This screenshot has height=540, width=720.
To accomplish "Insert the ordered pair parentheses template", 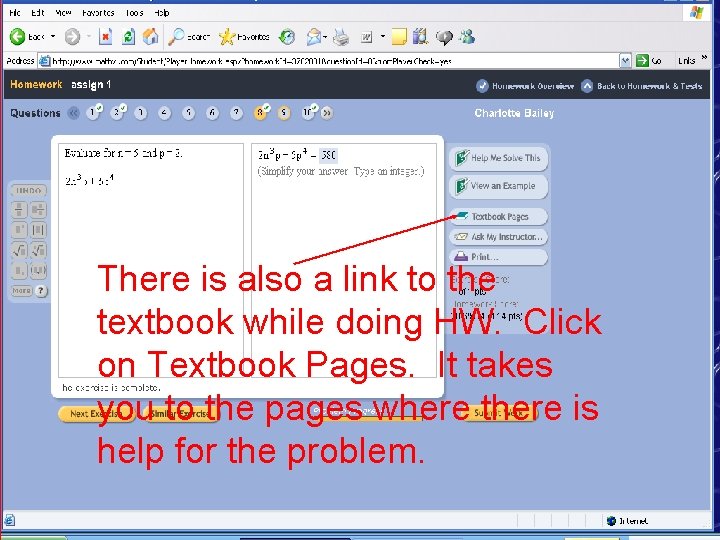I will [x=38, y=270].
